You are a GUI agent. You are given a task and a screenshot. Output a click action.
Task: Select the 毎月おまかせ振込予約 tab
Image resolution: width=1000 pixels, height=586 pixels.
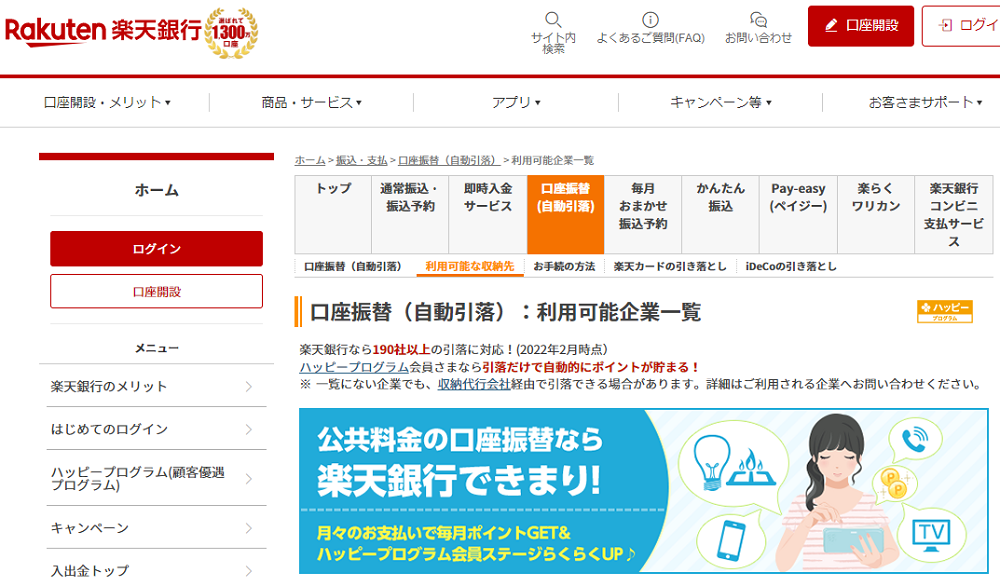point(643,214)
